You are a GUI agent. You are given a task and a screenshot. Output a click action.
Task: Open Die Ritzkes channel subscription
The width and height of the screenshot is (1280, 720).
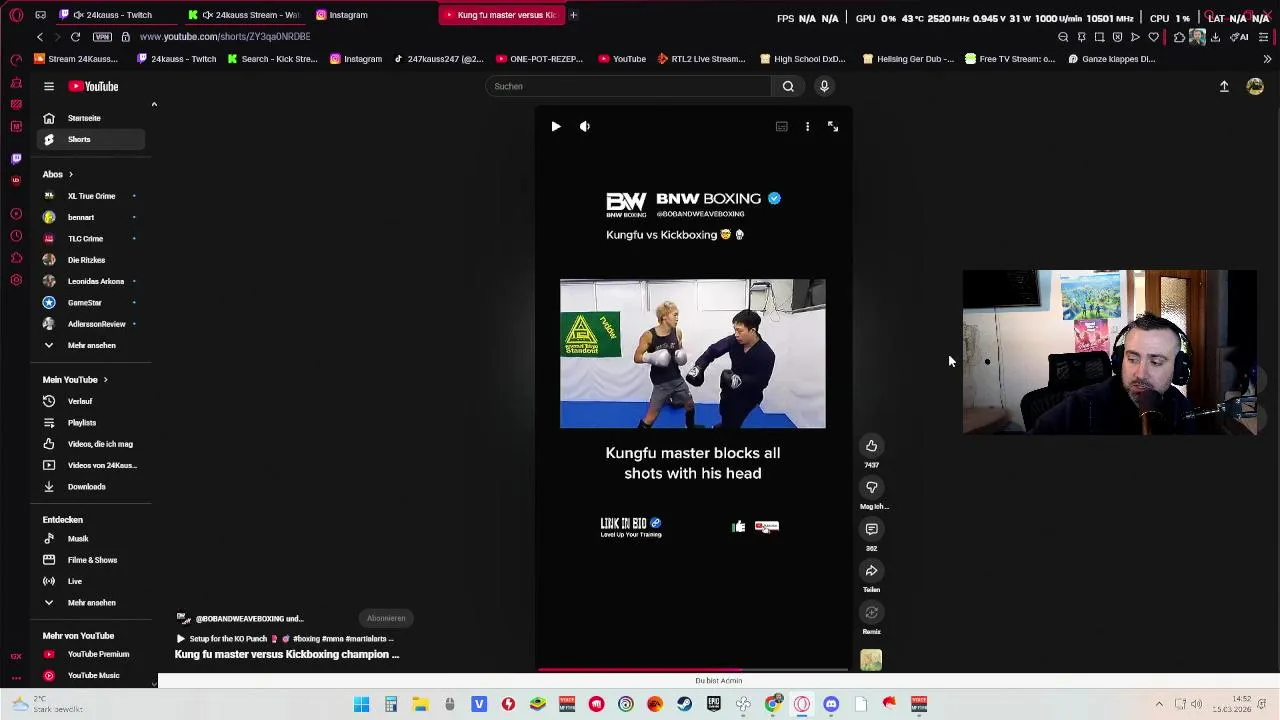pyautogui.click(x=92, y=260)
